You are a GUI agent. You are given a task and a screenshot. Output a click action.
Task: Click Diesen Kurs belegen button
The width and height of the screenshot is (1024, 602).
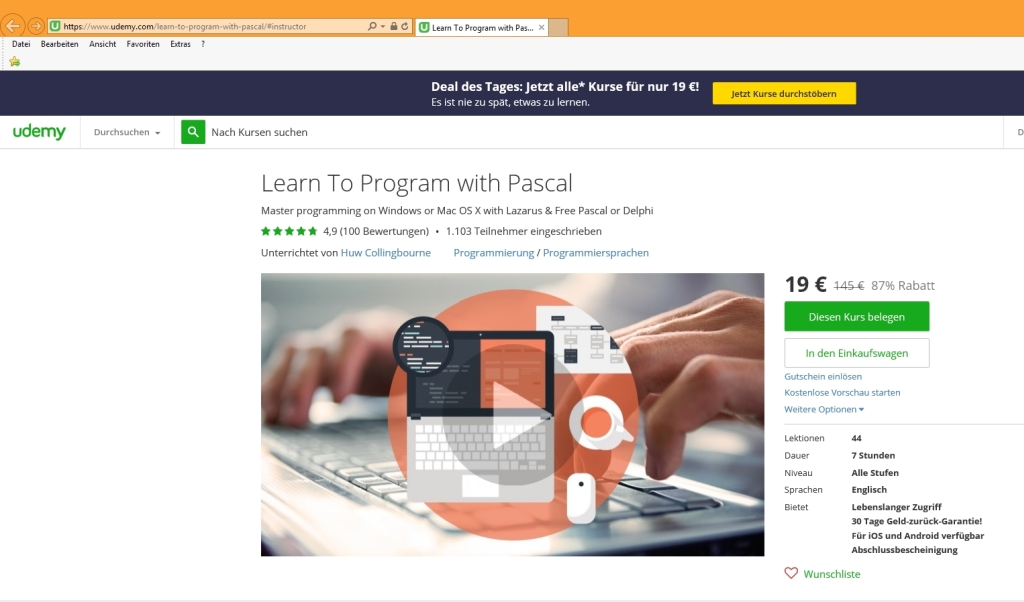[856, 317]
